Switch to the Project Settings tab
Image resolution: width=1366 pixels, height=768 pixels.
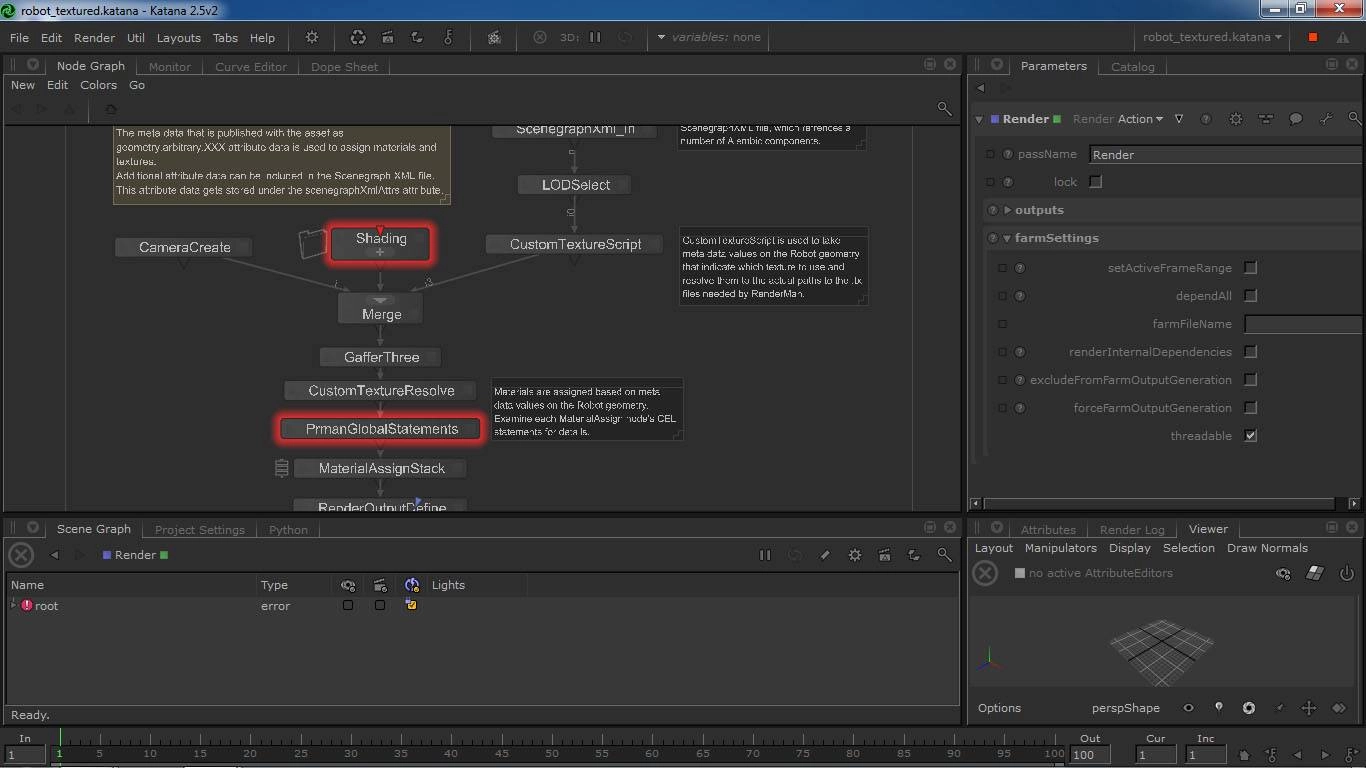pos(200,530)
